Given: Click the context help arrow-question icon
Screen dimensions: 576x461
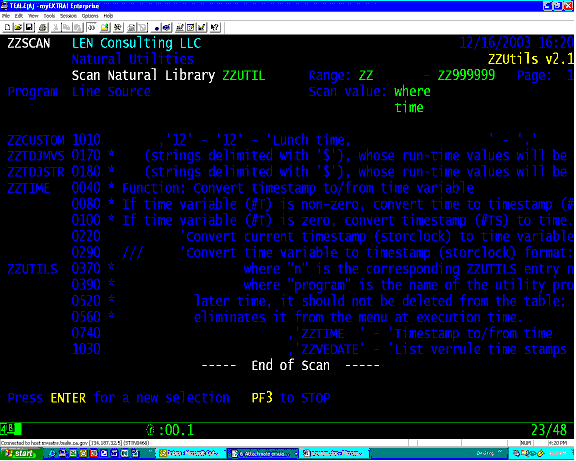Looking at the screenshot, I should pos(215,28).
